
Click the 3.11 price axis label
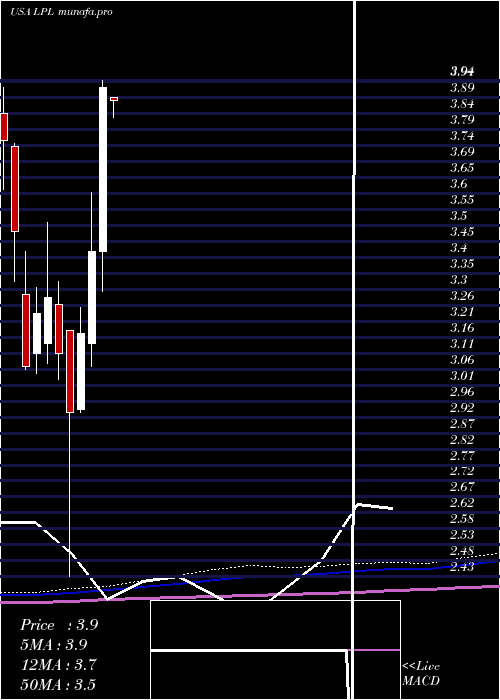coord(462,344)
